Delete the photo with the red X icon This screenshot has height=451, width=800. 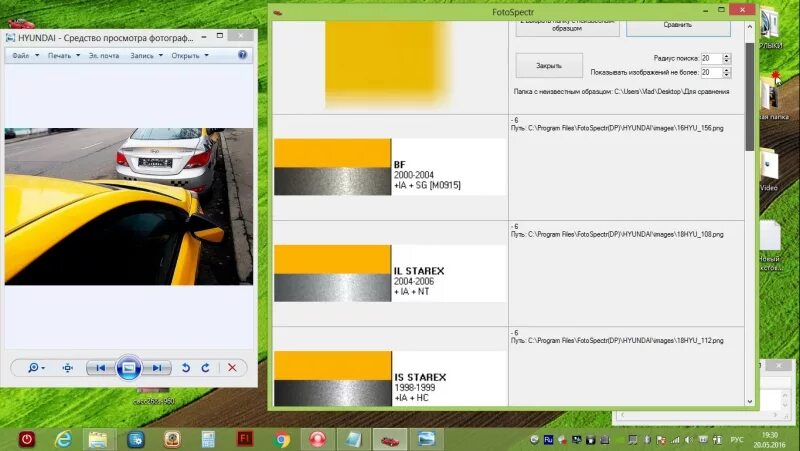pyautogui.click(x=232, y=368)
